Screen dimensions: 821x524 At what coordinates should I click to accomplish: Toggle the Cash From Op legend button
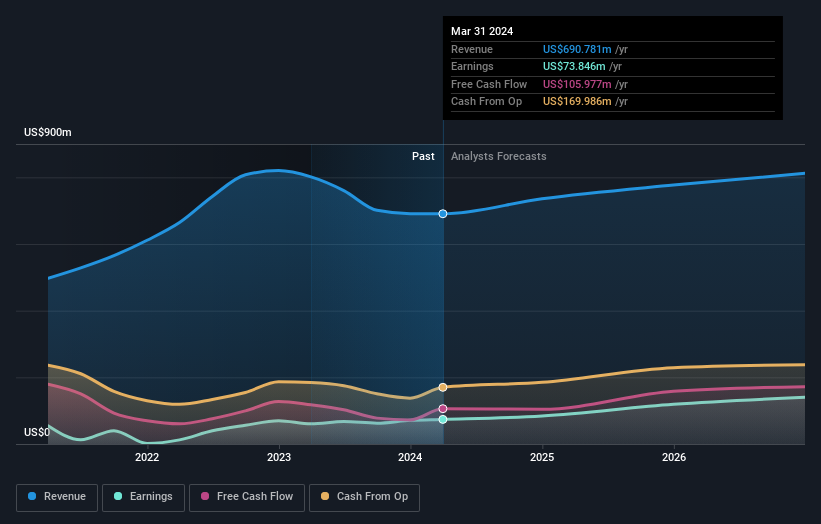[364, 497]
